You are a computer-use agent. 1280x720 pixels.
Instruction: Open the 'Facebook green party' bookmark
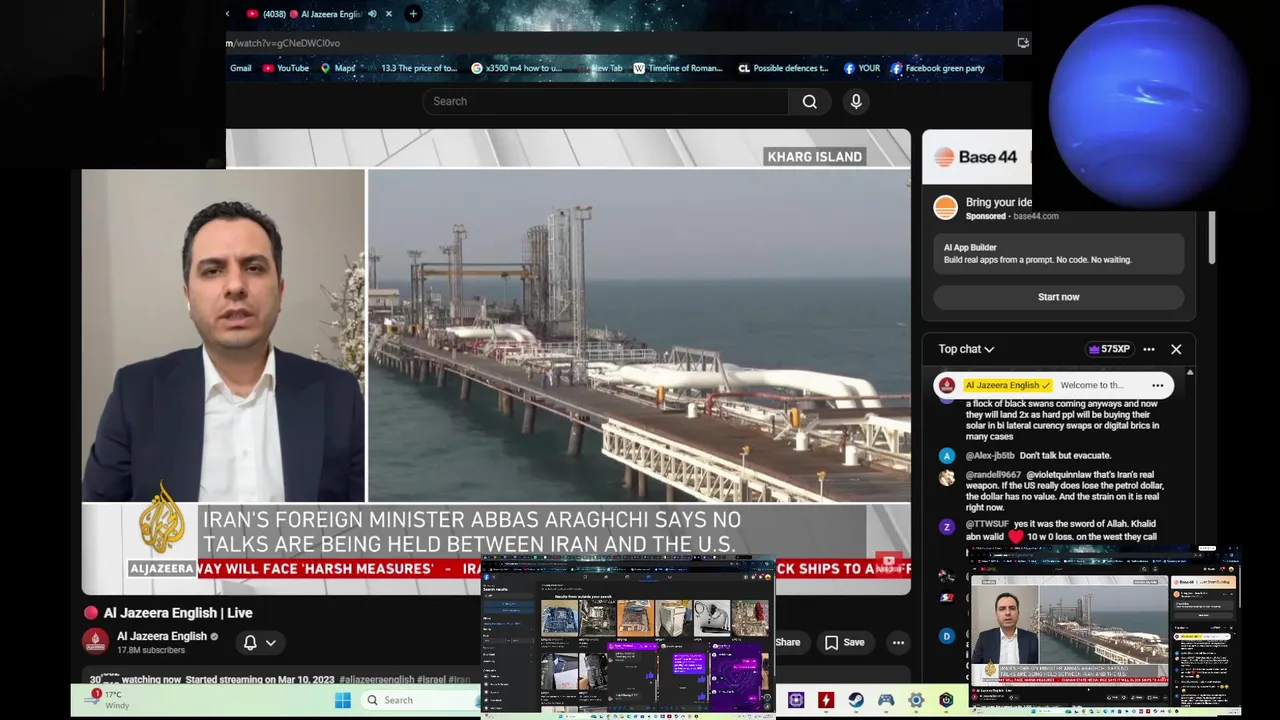pos(938,68)
